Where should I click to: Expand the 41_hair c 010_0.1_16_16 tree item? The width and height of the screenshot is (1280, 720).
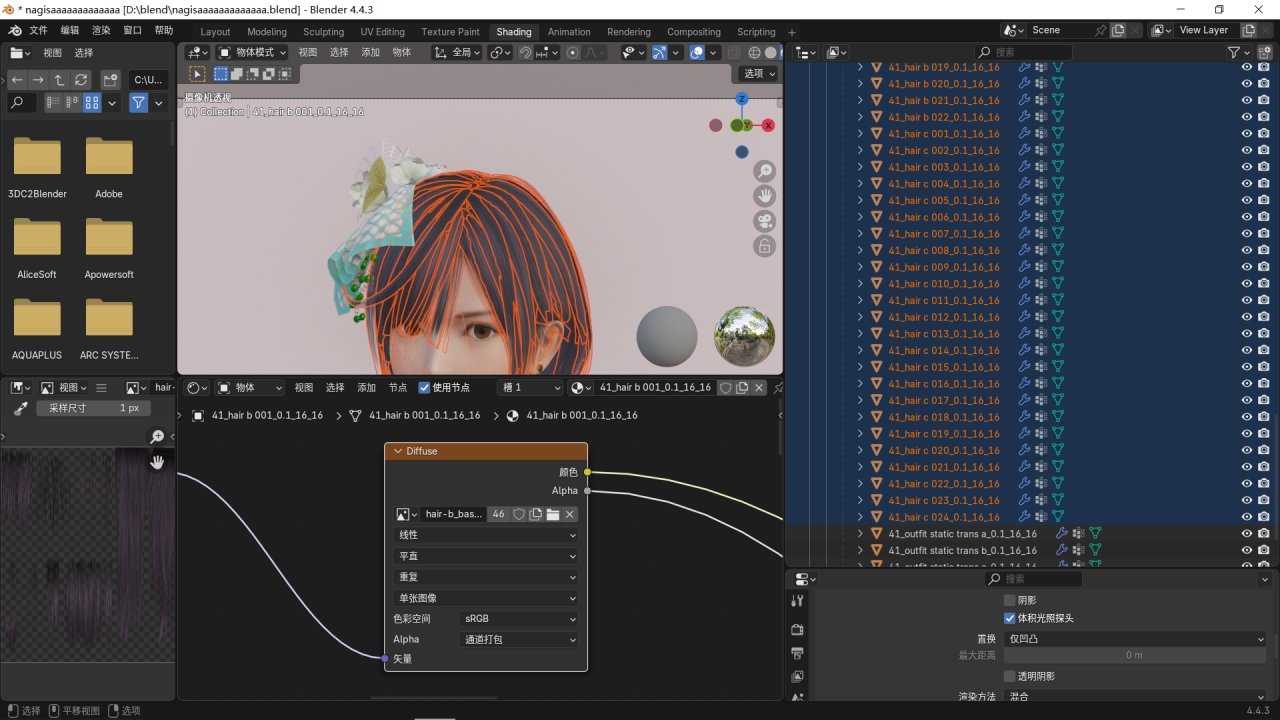[x=860, y=284]
